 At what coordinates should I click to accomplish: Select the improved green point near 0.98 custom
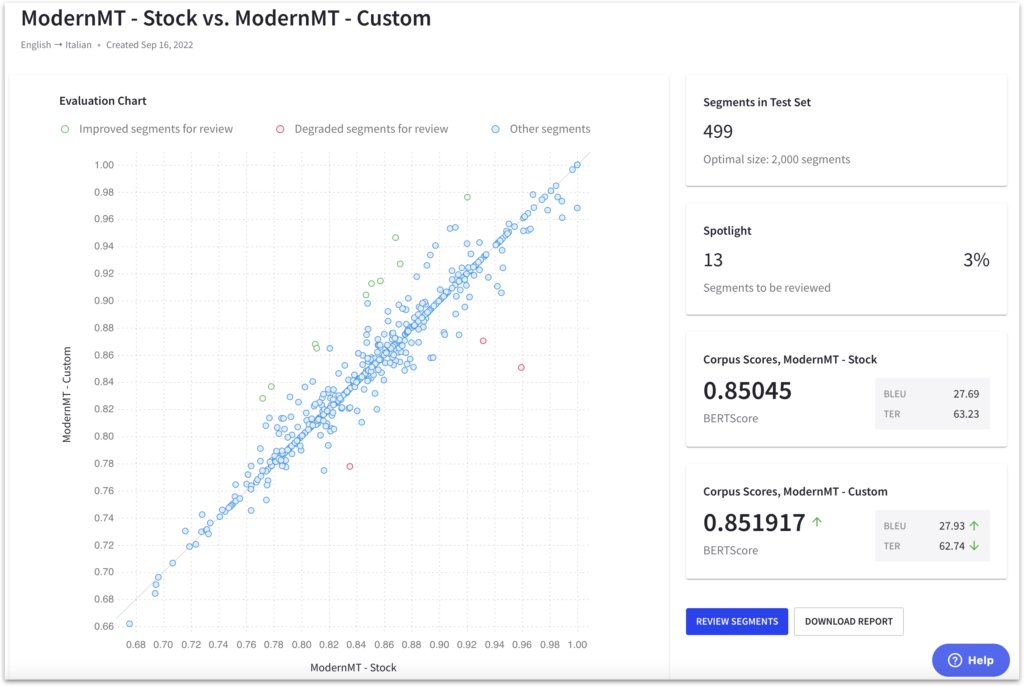point(468,197)
